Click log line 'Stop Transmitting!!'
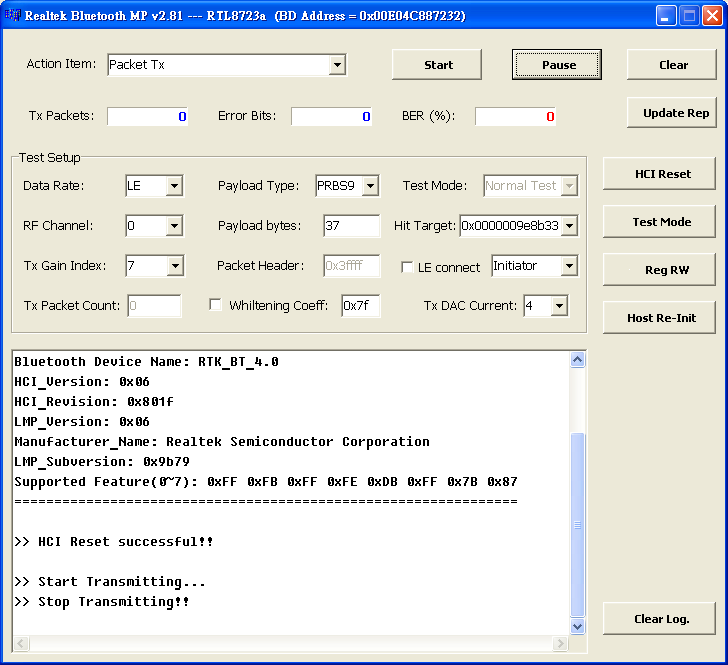The width and height of the screenshot is (728, 665). (102, 601)
